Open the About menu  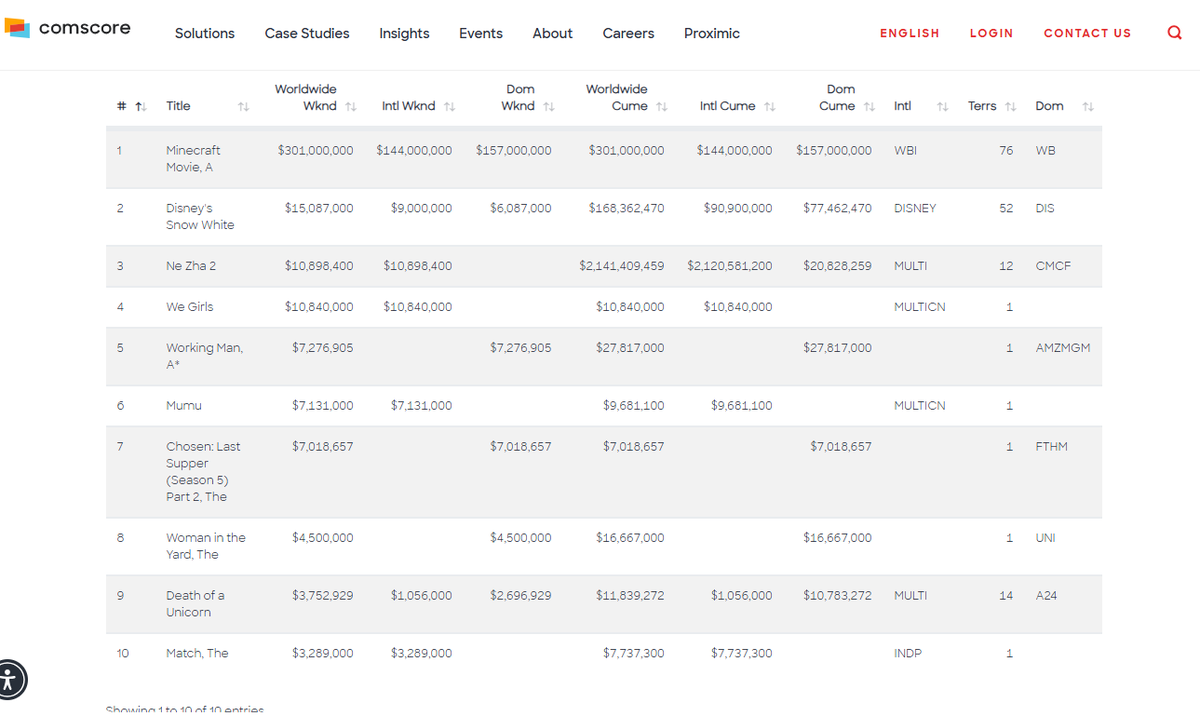(x=553, y=33)
